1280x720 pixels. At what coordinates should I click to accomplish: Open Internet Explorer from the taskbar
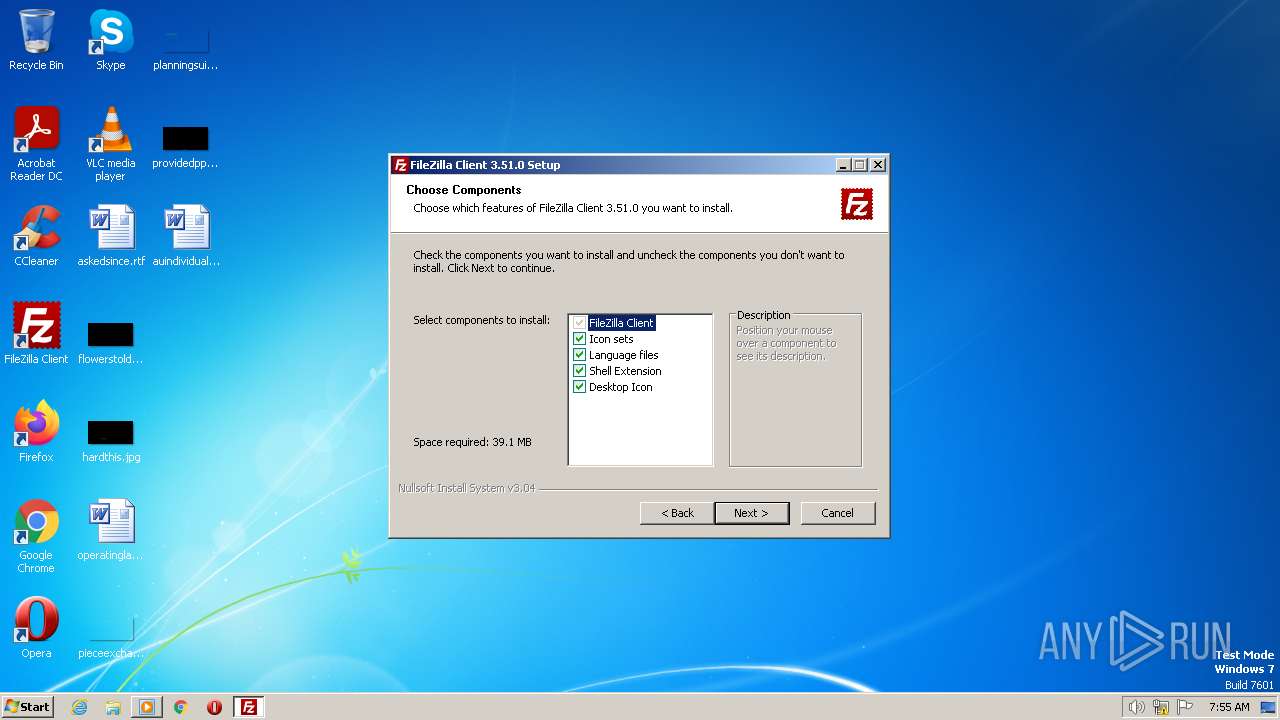(79, 707)
